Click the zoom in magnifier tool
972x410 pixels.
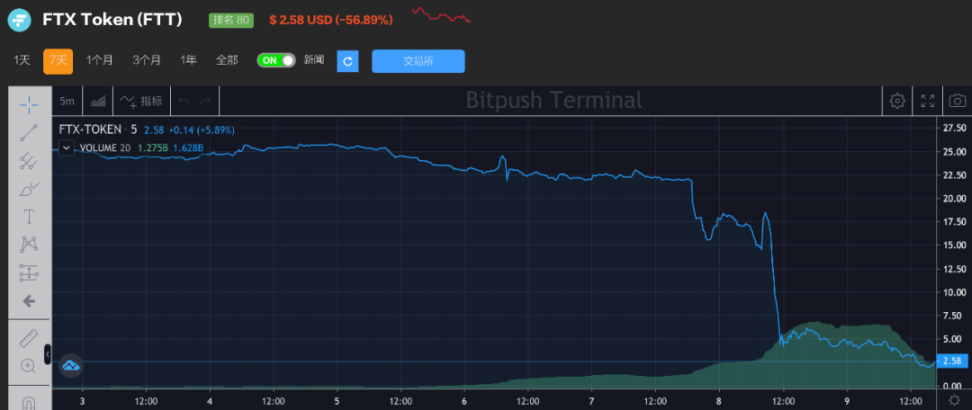tap(29, 366)
